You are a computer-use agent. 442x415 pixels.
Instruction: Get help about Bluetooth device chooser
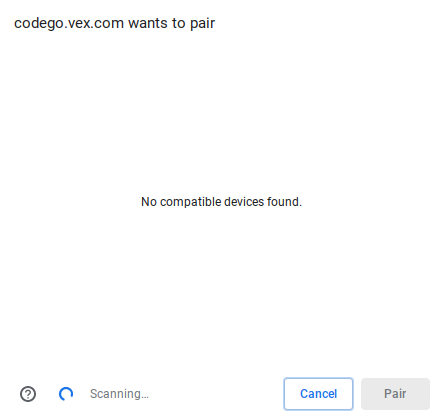coord(28,394)
